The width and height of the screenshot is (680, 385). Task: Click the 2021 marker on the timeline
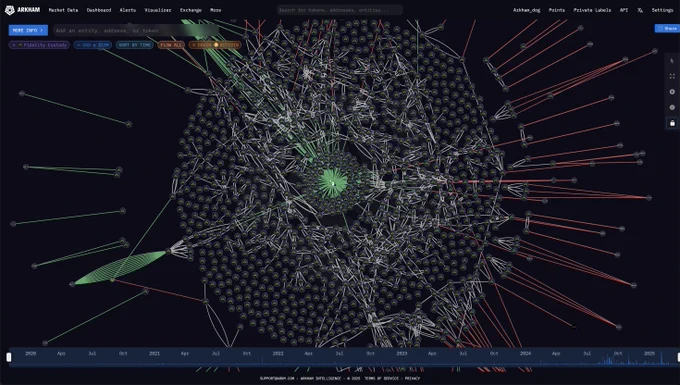point(154,353)
